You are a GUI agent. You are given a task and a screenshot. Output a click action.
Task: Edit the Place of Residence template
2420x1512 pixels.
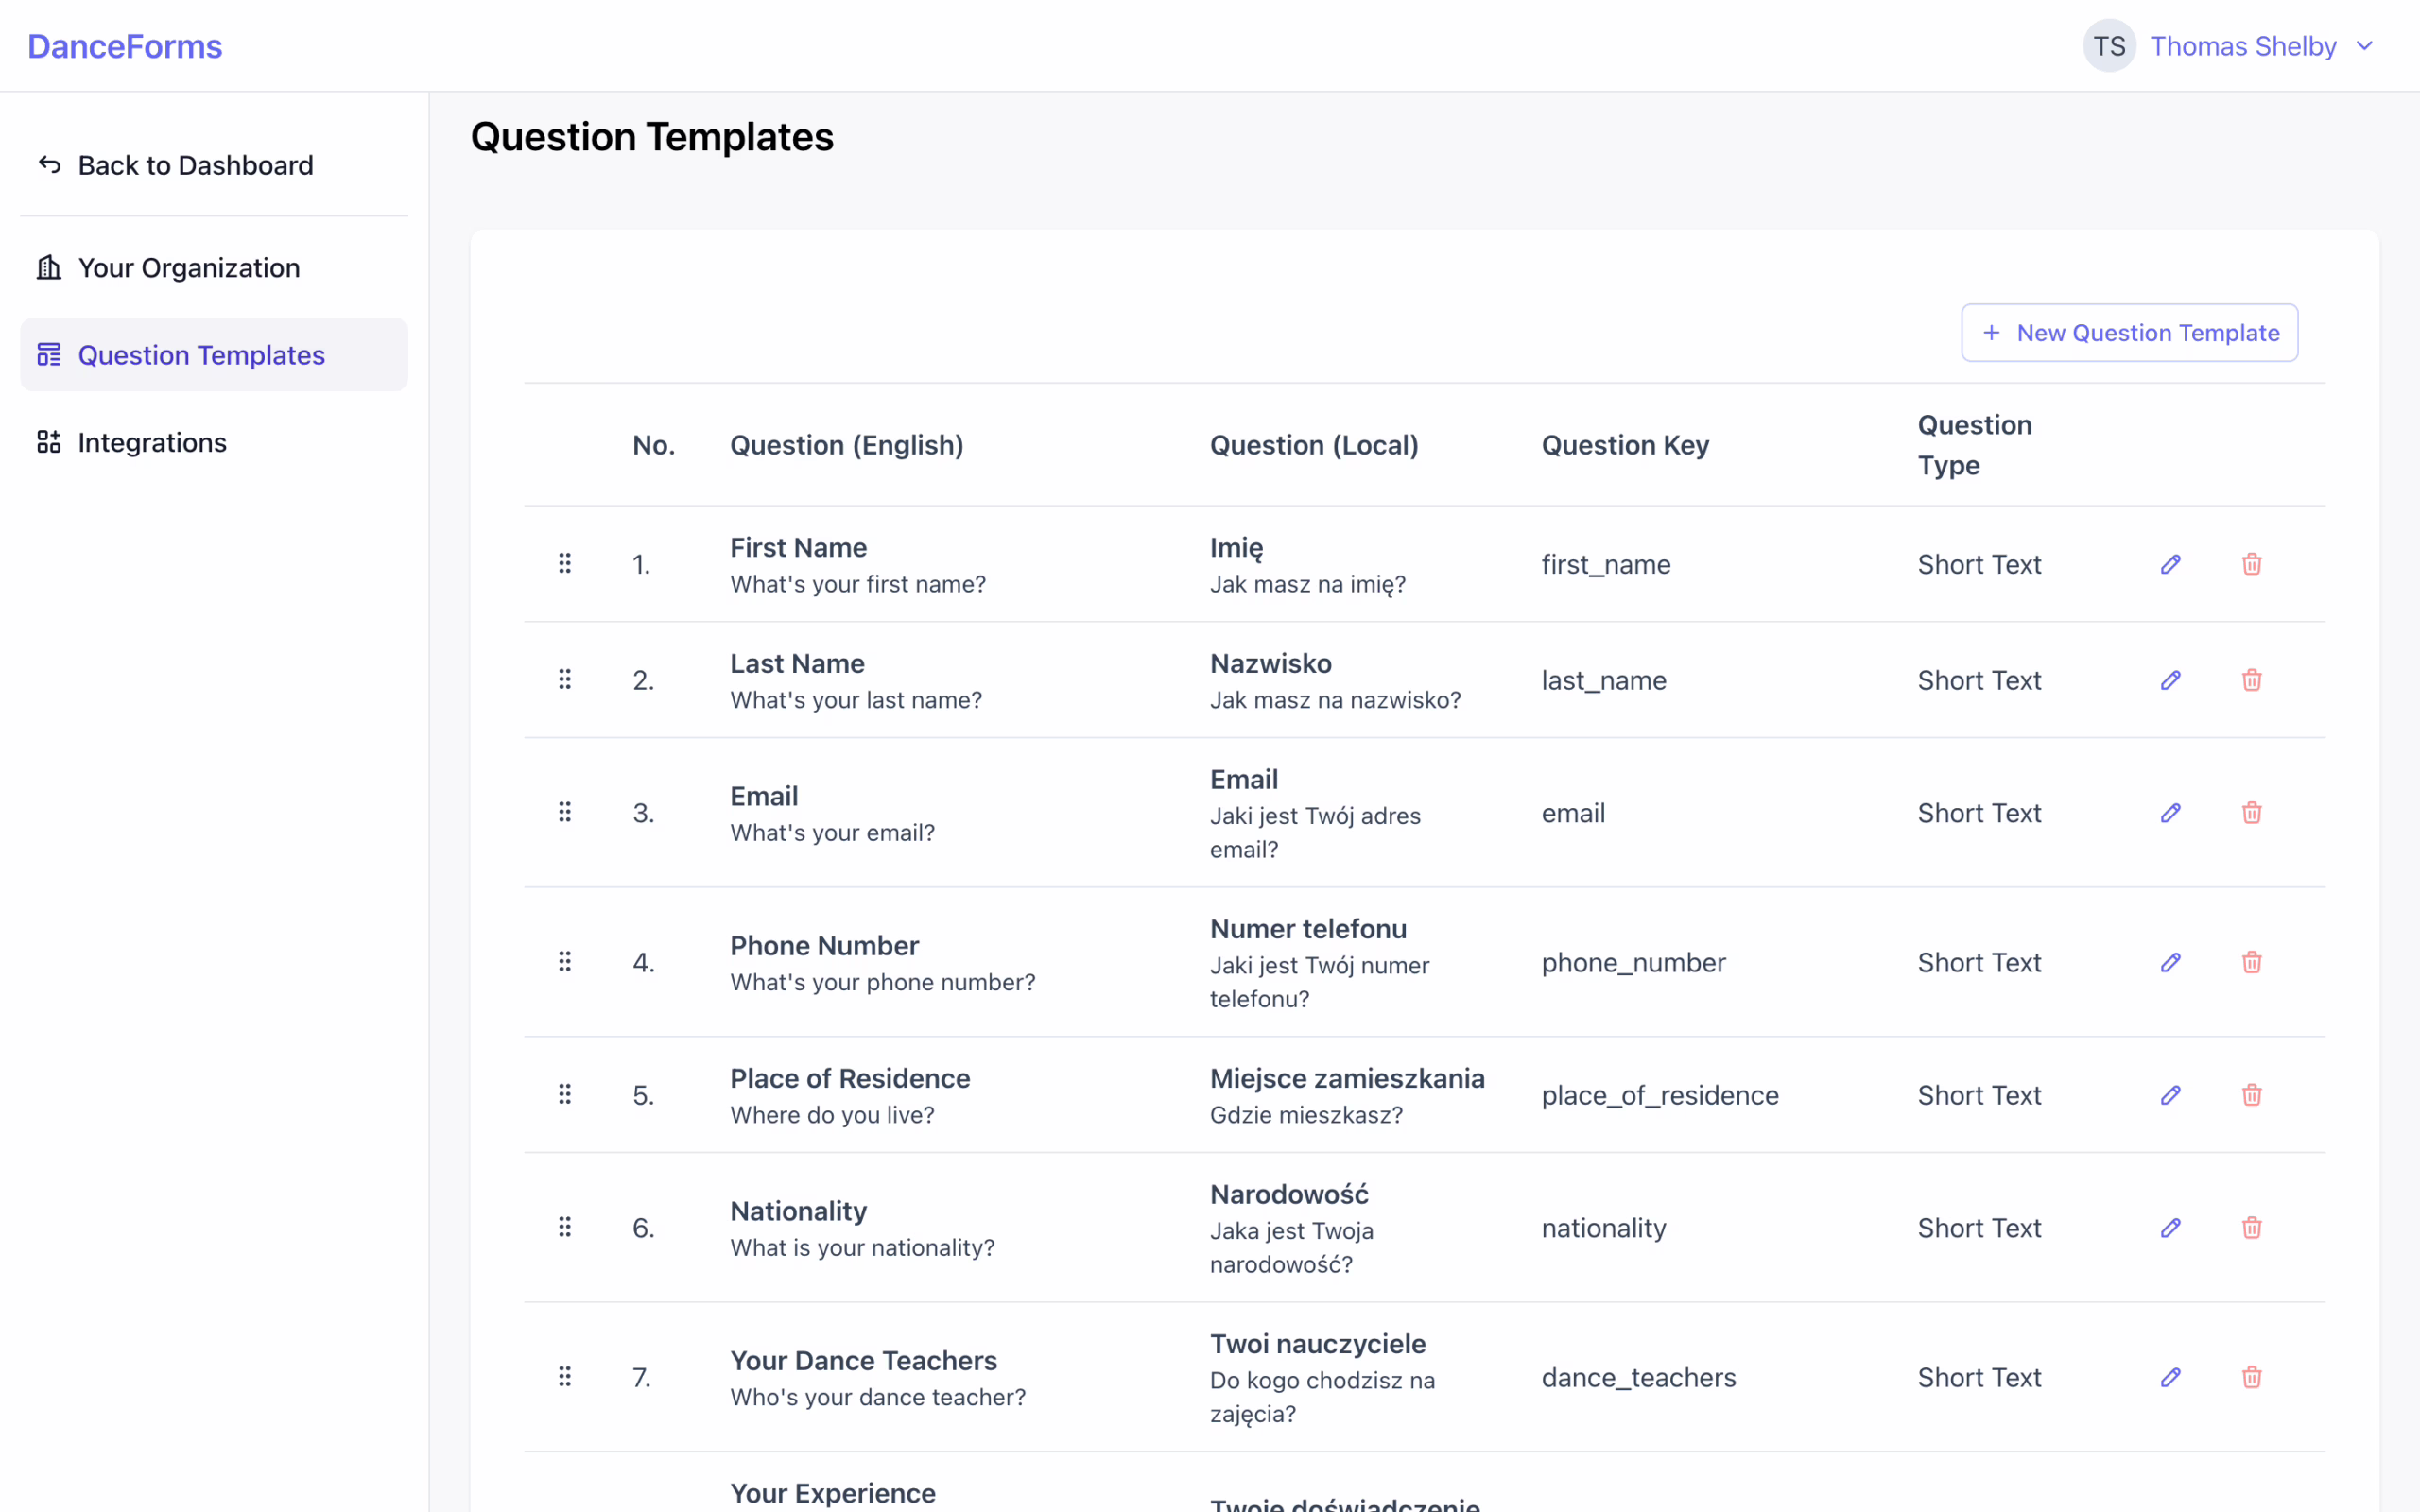point(2170,1094)
